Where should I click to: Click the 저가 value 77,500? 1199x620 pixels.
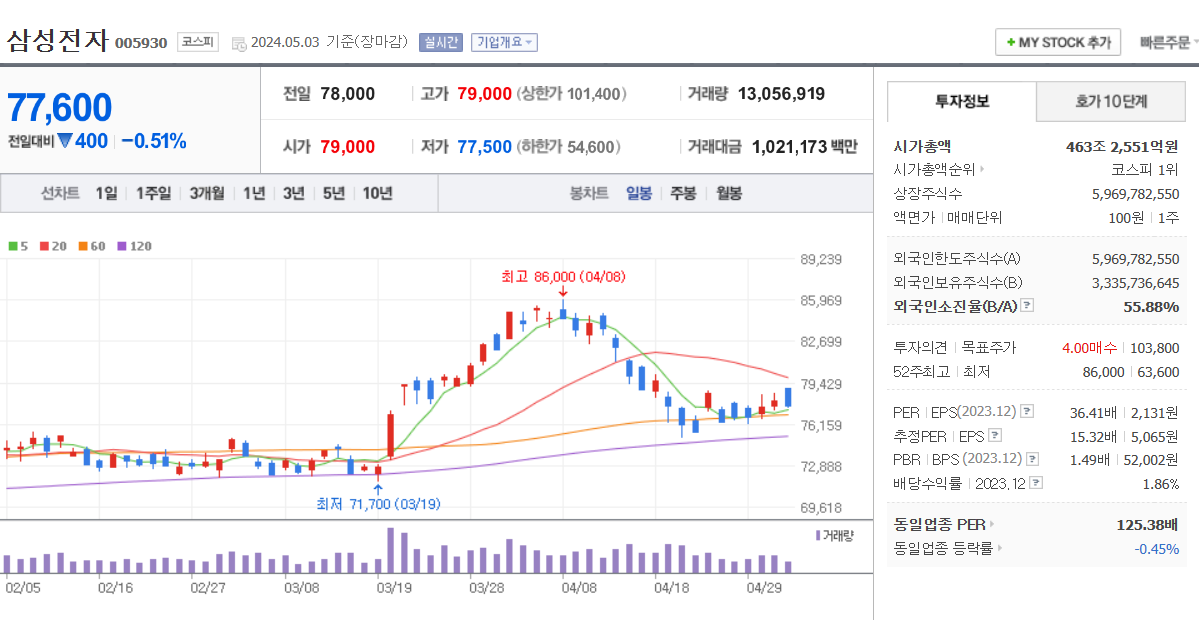[484, 147]
